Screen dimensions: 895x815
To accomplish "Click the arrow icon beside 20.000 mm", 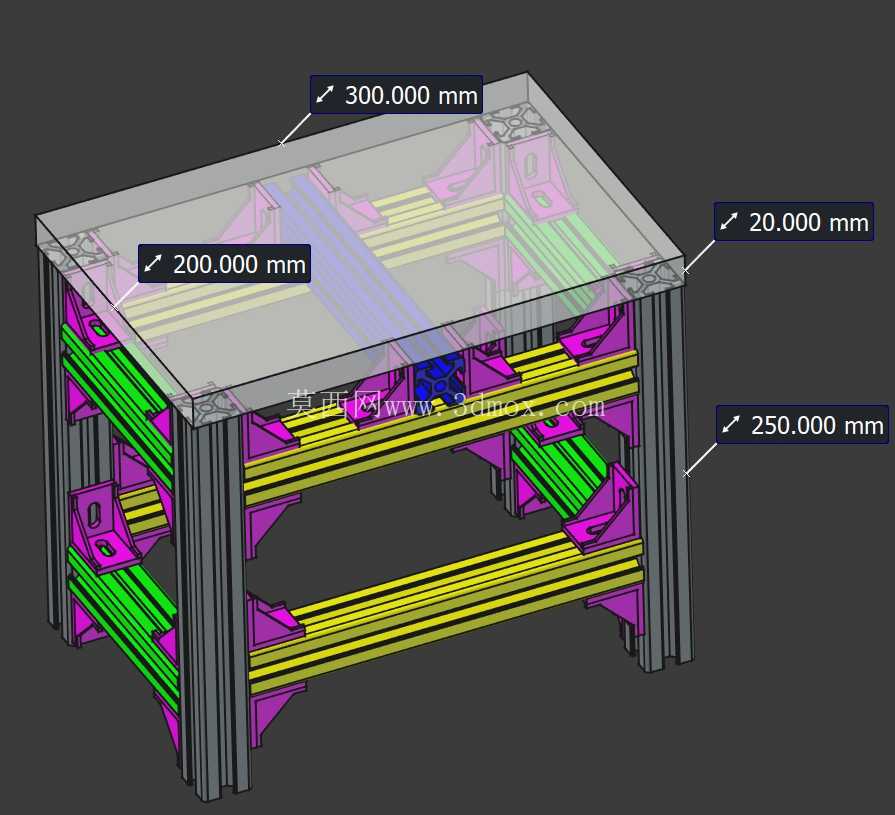I will pyautogui.click(x=729, y=221).
